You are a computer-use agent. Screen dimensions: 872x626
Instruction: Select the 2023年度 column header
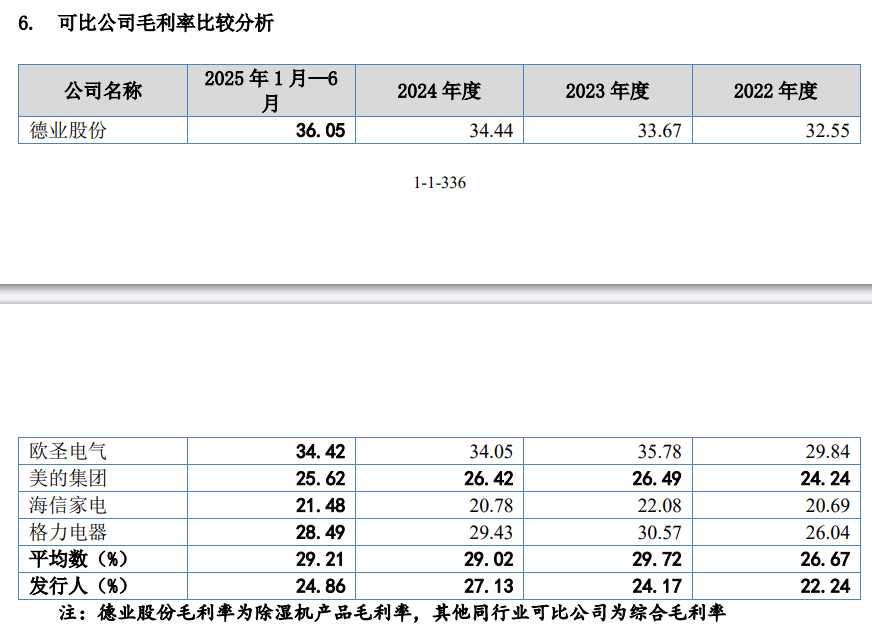pos(608,91)
